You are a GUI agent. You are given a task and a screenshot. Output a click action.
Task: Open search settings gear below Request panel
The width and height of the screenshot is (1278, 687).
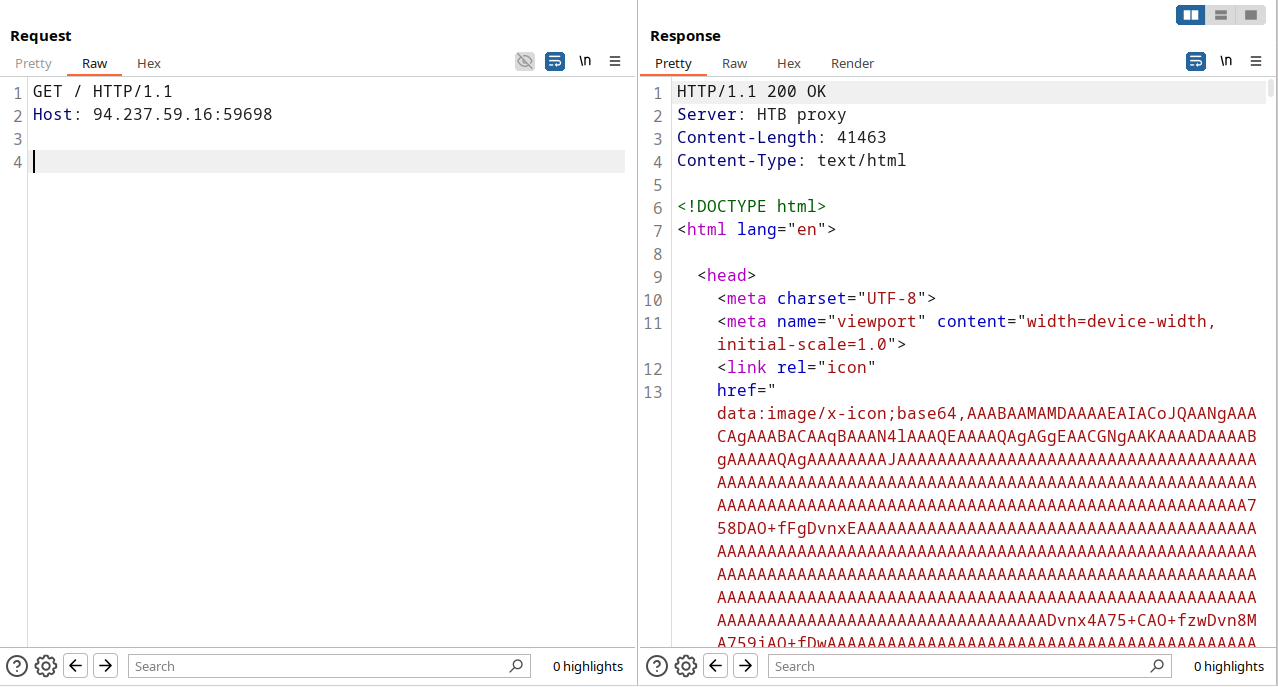click(x=45, y=666)
